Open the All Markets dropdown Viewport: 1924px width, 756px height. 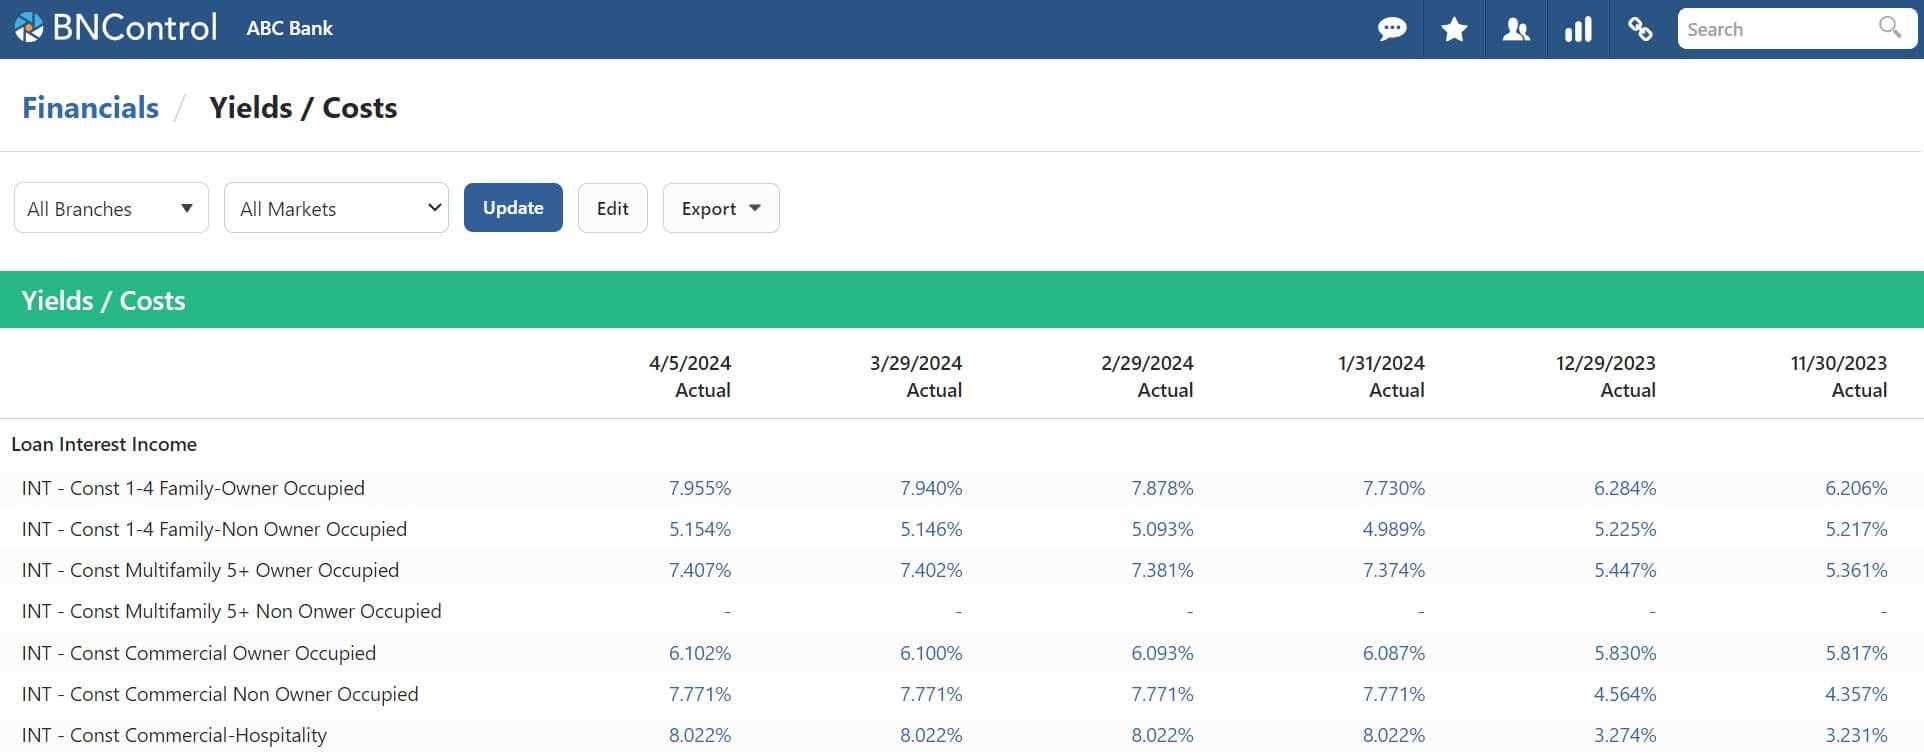(336, 208)
